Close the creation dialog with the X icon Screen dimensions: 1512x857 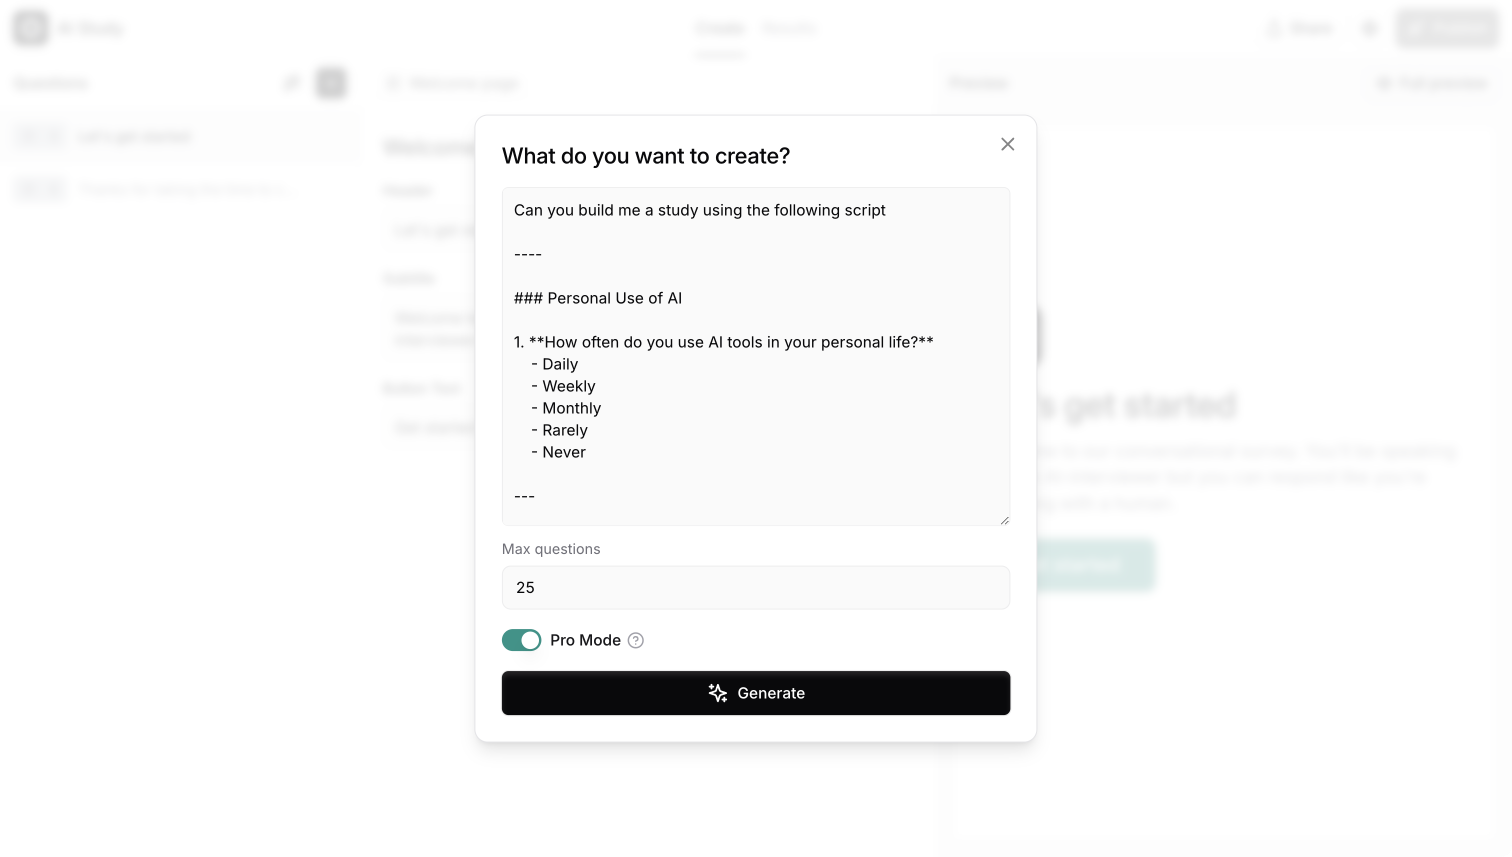pyautogui.click(x=1007, y=144)
